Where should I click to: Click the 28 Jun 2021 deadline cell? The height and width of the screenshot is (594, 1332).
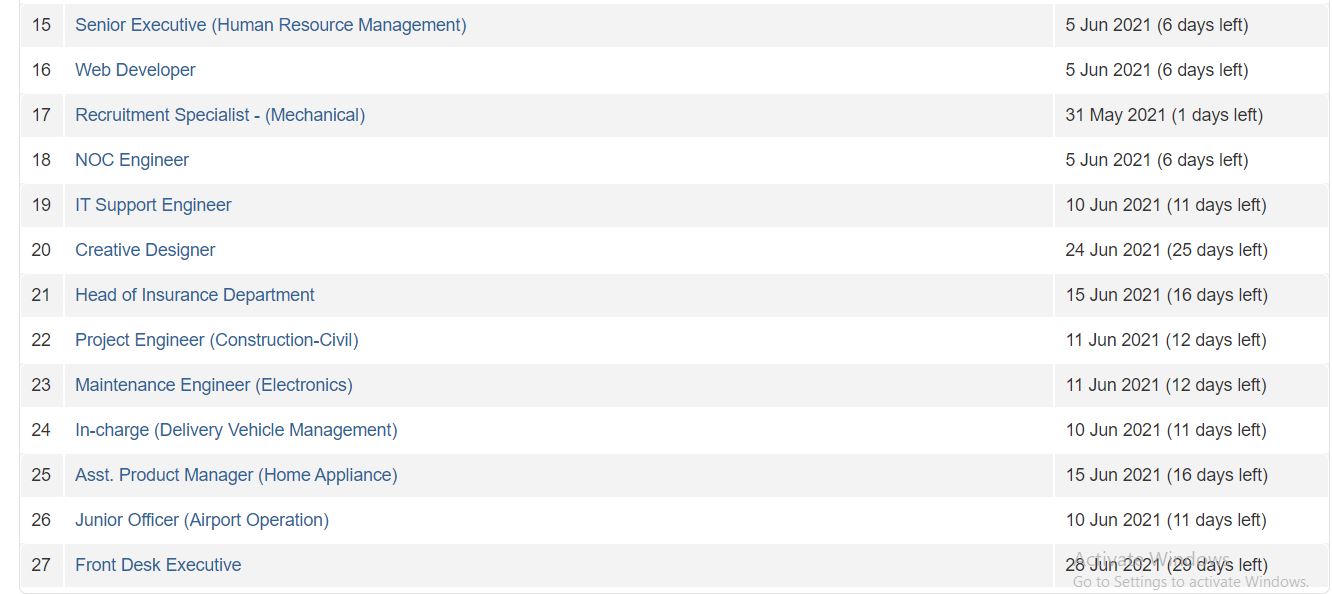(x=1191, y=565)
